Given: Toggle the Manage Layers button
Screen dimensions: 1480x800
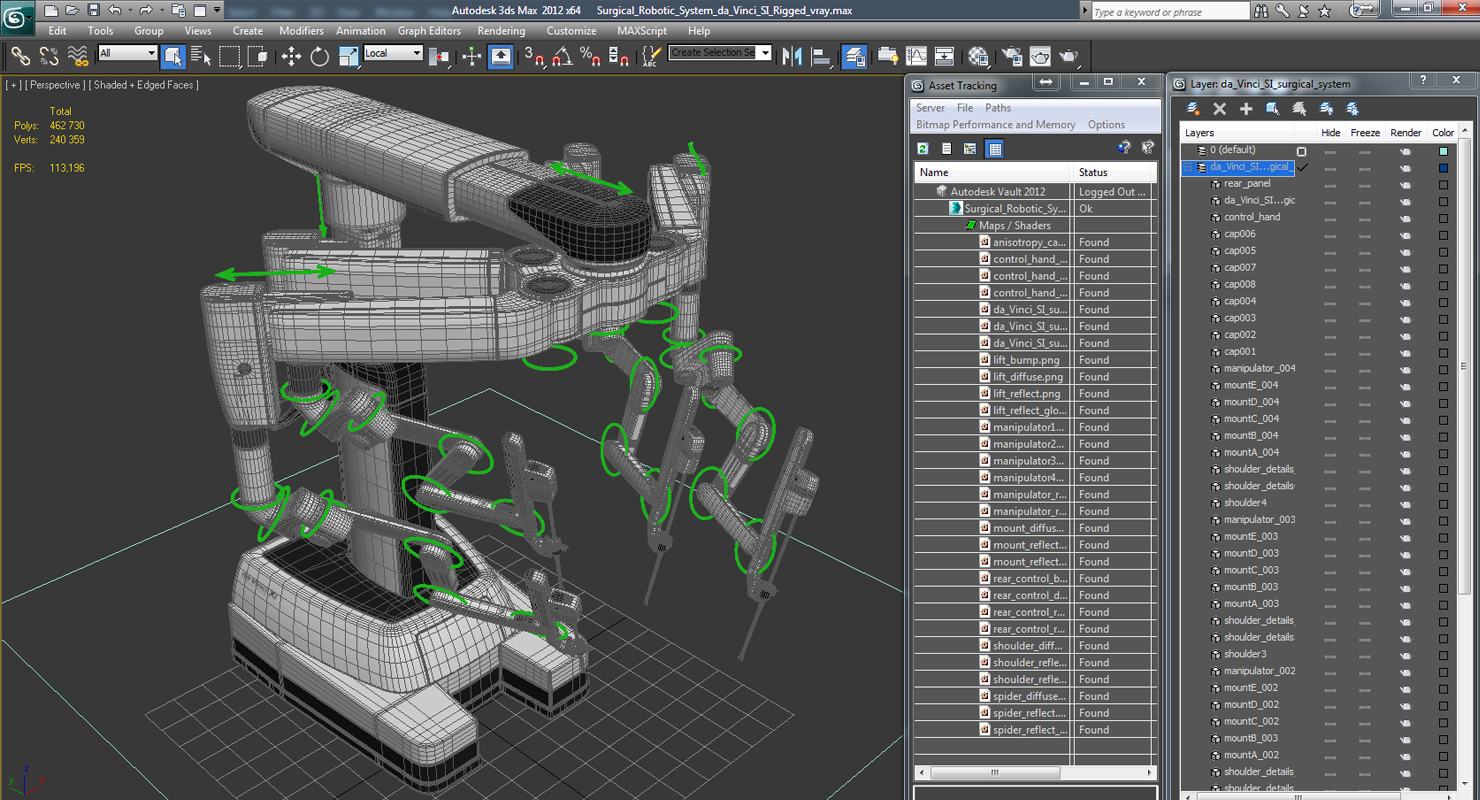Looking at the screenshot, I should click(854, 56).
